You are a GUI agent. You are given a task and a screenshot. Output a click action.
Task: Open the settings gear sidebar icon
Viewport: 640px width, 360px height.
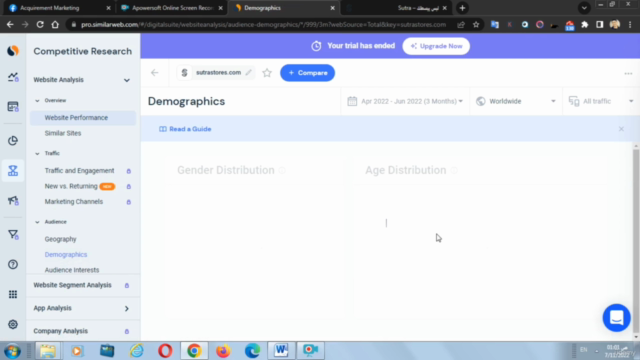[x=13, y=324]
